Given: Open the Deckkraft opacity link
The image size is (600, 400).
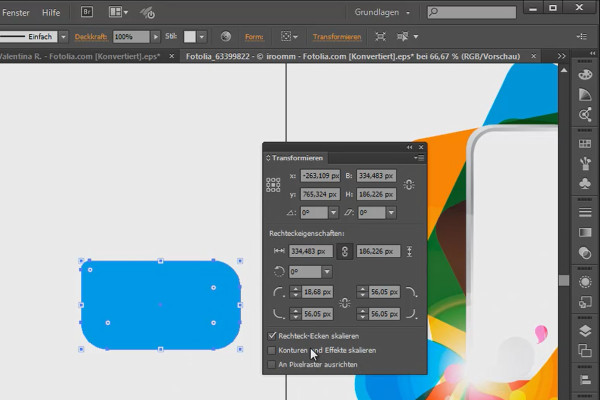Looking at the screenshot, I should pos(91,37).
